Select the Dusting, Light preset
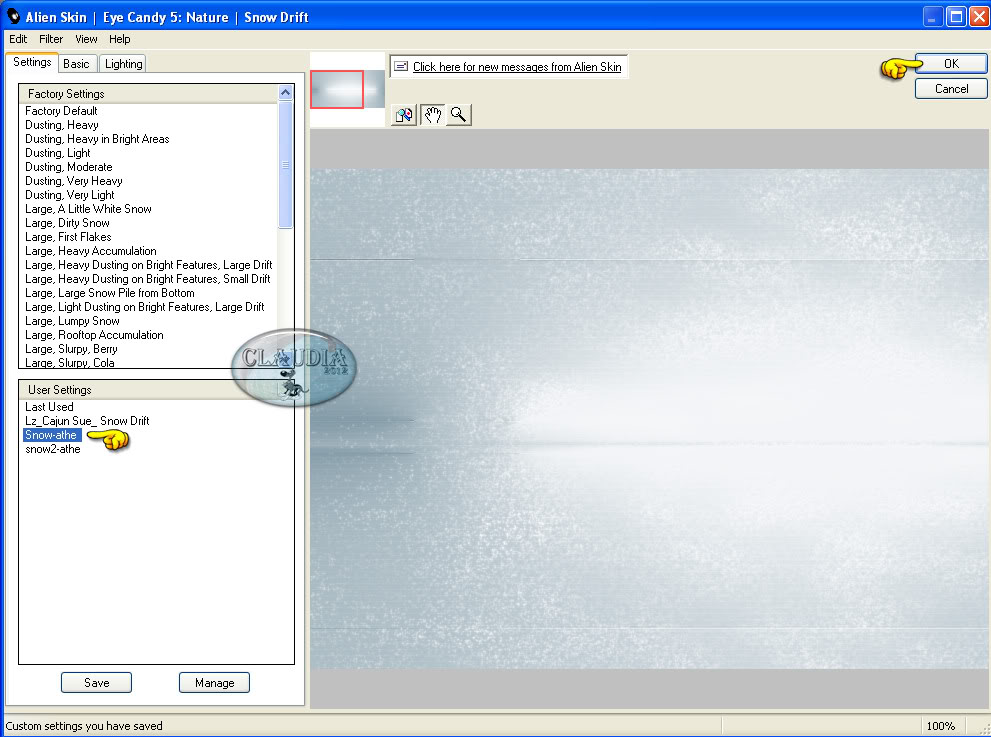The width and height of the screenshot is (991, 737). point(58,152)
